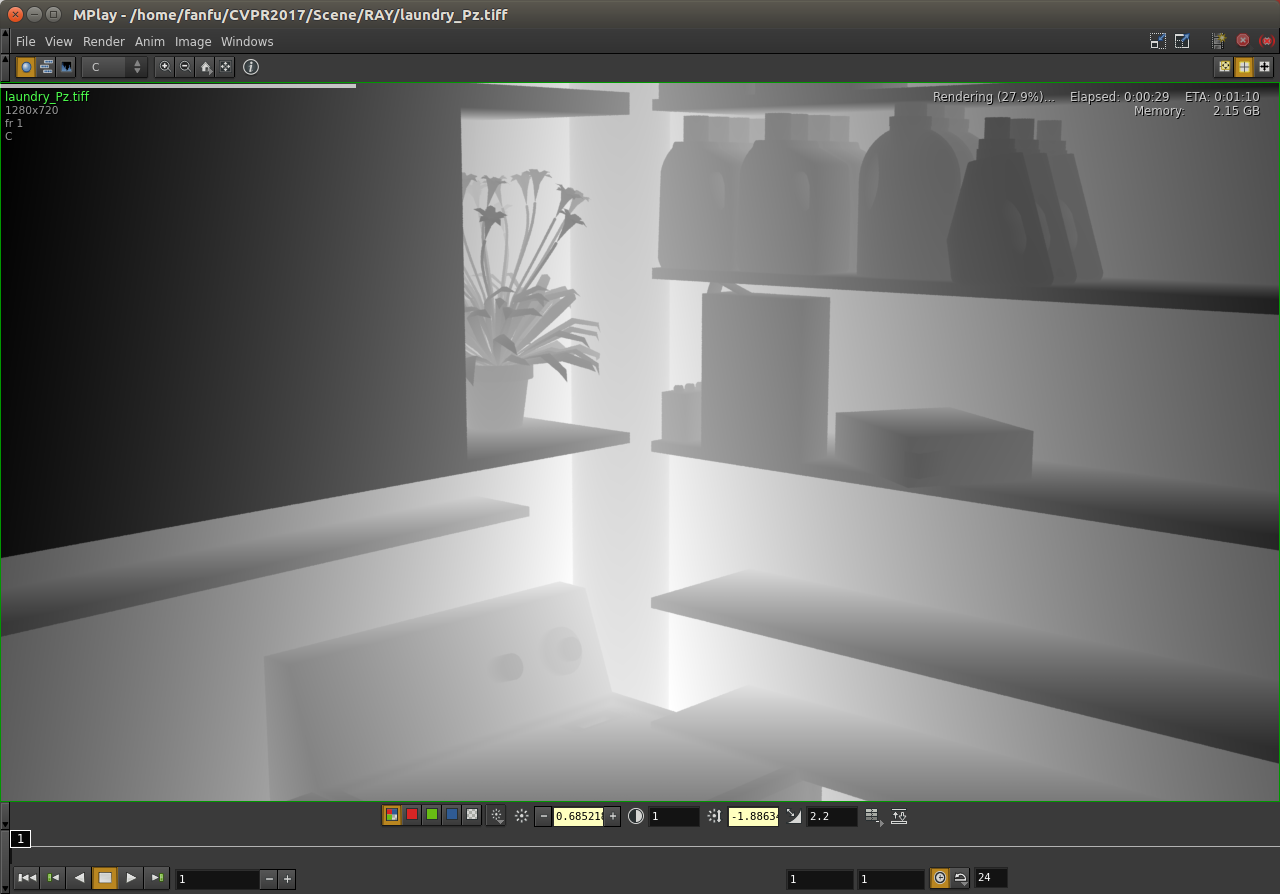Select the image view mode icon

26,67
